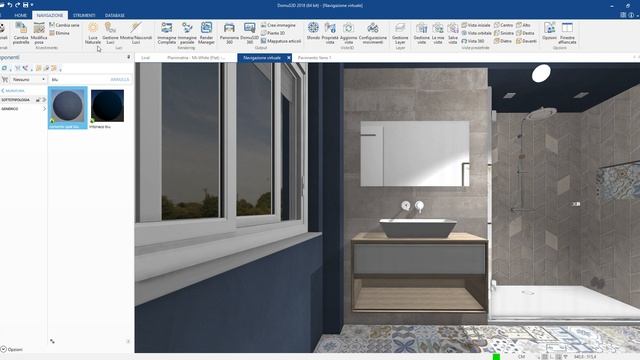Open the Modifica posa tool

click(39, 33)
